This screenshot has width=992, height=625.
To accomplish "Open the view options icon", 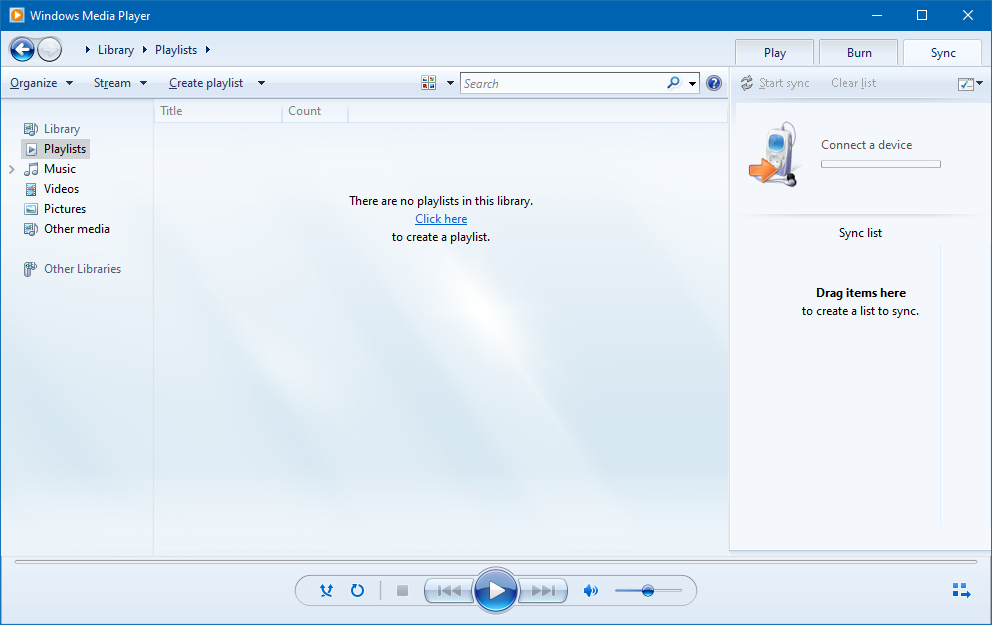I will click(428, 83).
